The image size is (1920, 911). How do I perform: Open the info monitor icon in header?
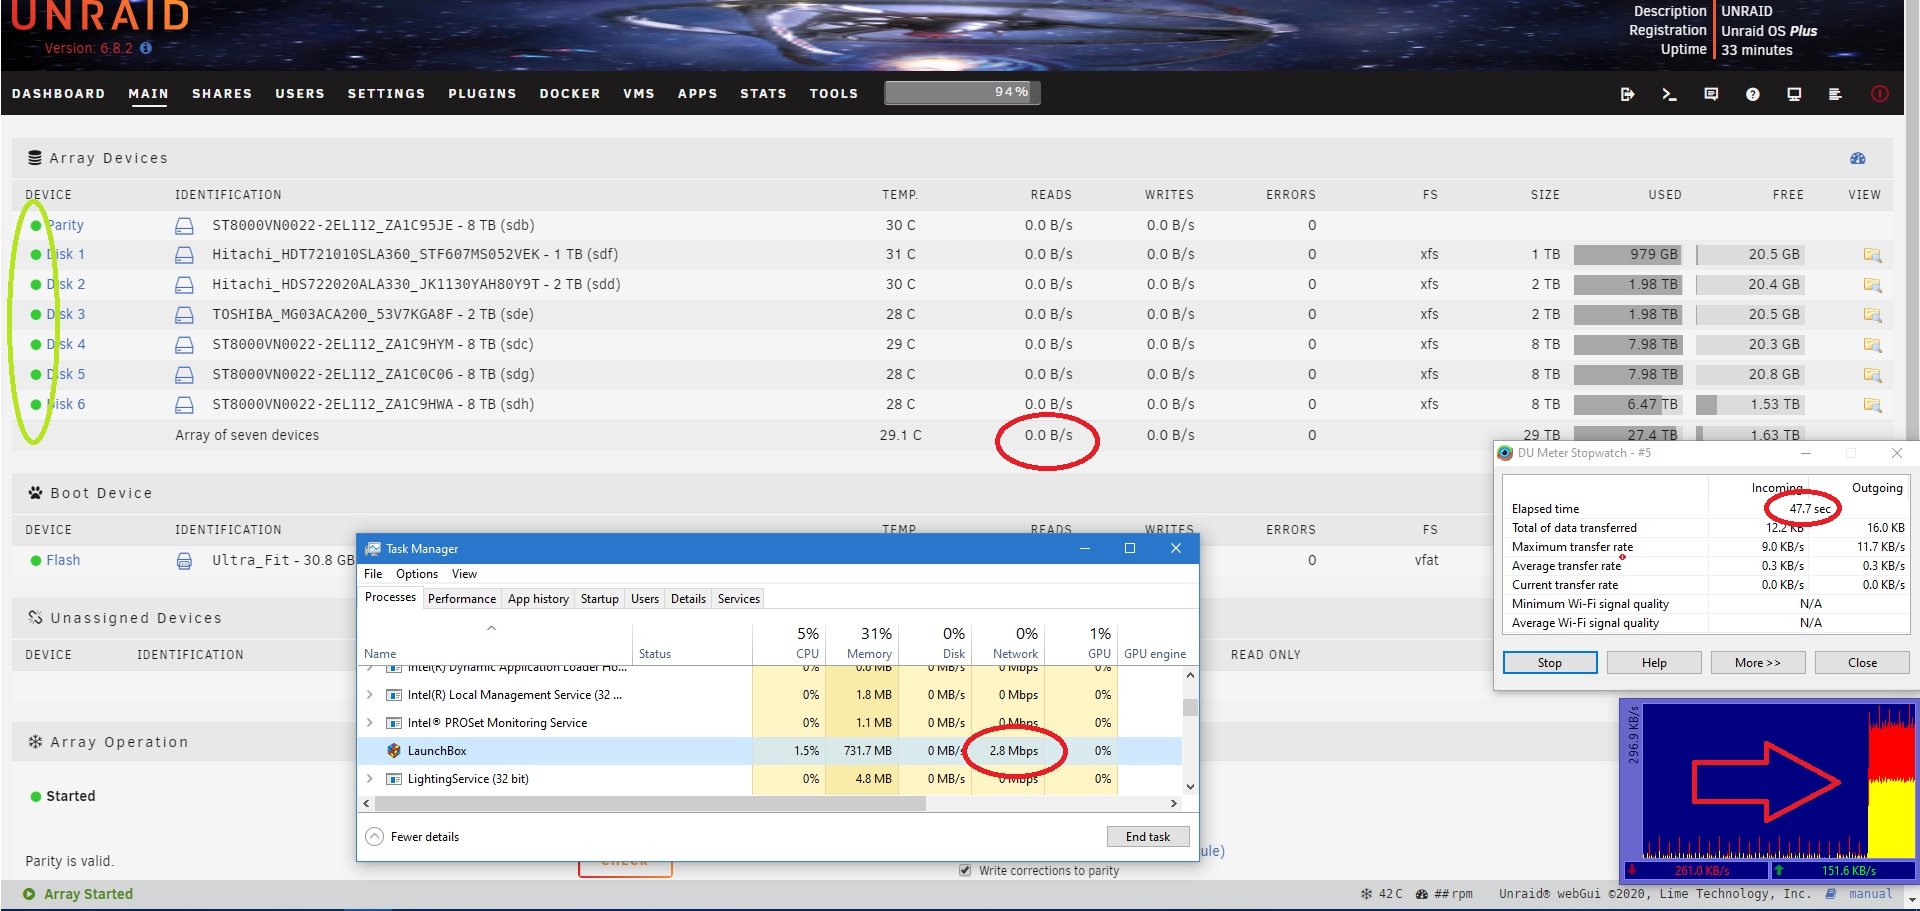[1794, 94]
